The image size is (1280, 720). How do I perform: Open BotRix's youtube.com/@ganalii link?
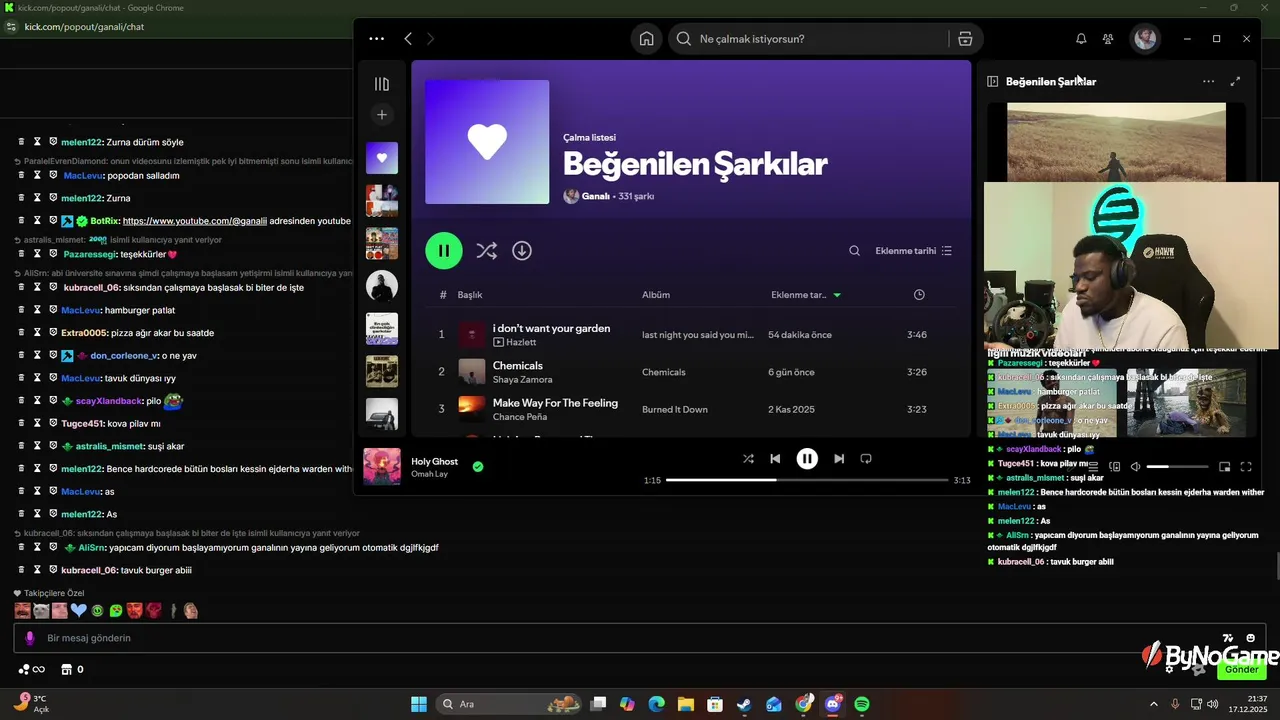coord(194,221)
